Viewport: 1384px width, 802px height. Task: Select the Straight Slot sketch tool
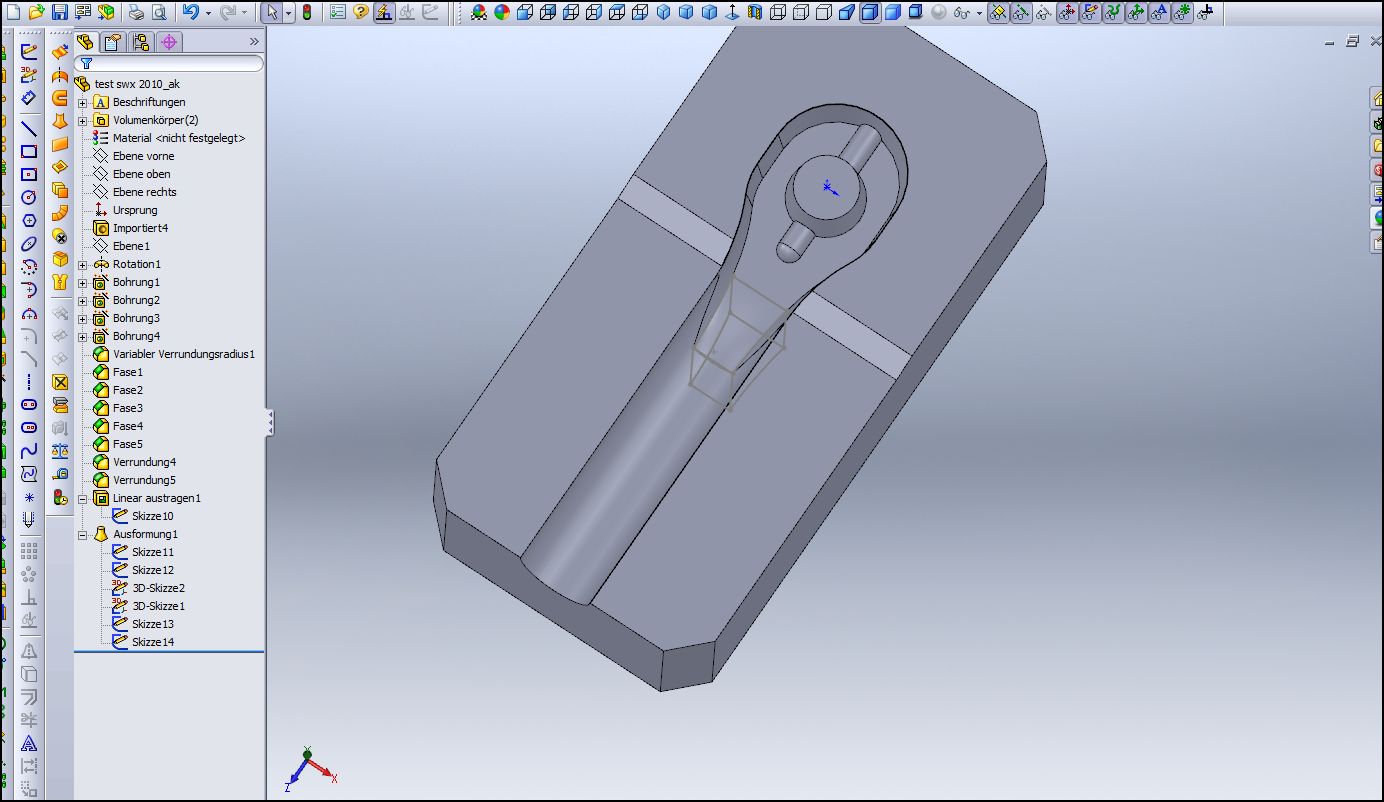click(x=29, y=405)
